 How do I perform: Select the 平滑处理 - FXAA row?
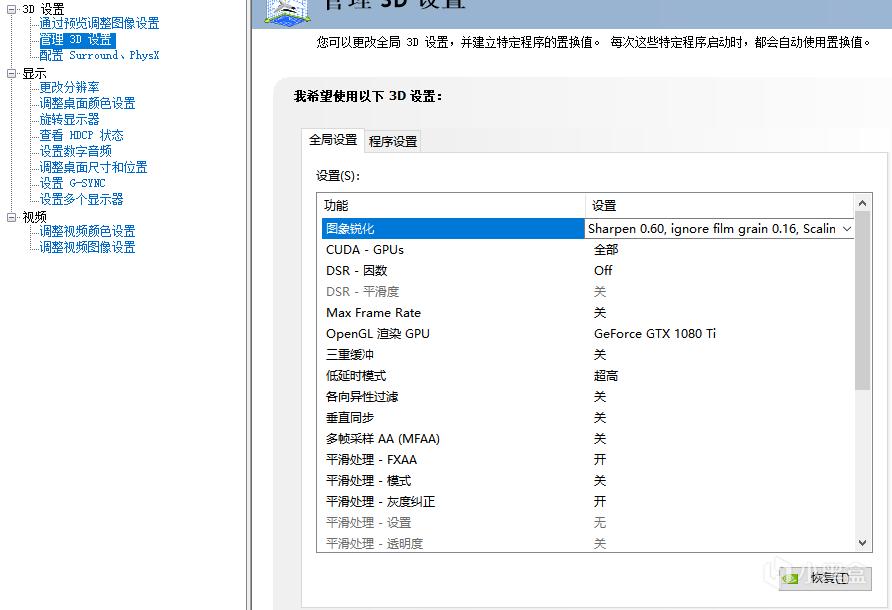point(588,460)
